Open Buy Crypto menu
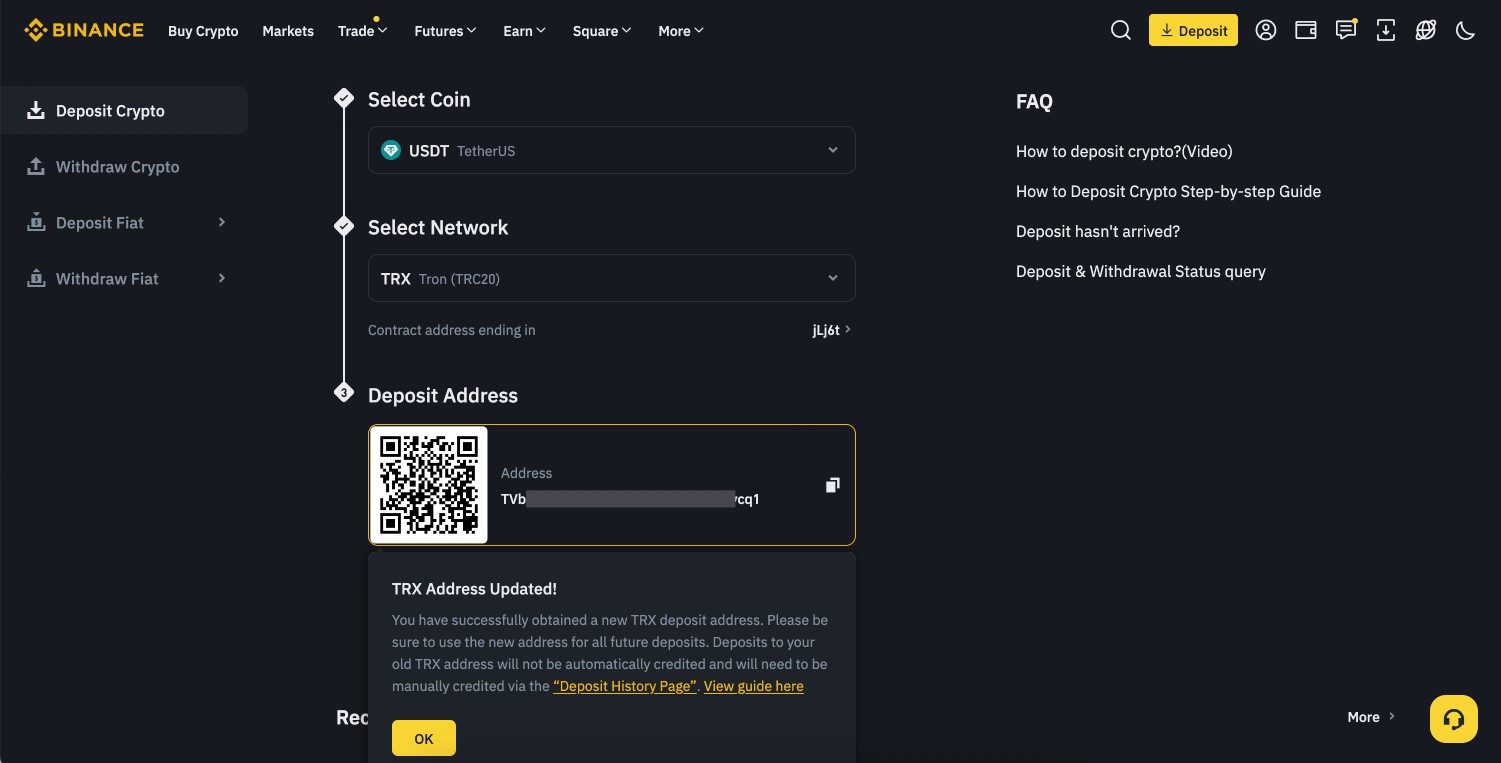The height and width of the screenshot is (763, 1501). (203, 31)
